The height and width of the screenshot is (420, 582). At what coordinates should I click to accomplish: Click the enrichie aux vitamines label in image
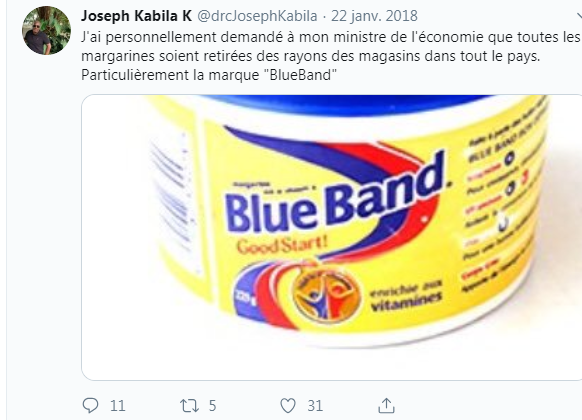(406, 295)
